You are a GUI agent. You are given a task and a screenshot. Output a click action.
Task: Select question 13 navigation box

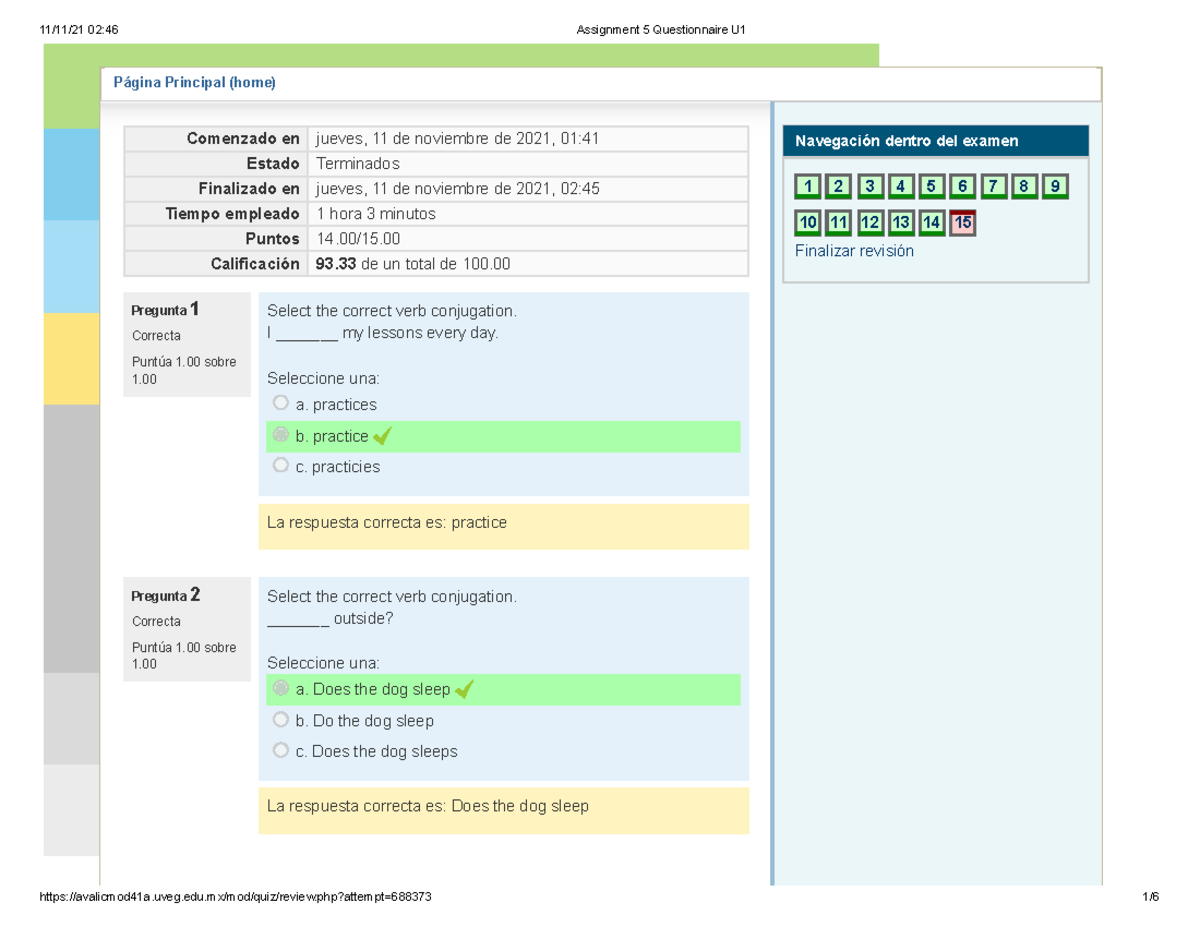[901, 223]
